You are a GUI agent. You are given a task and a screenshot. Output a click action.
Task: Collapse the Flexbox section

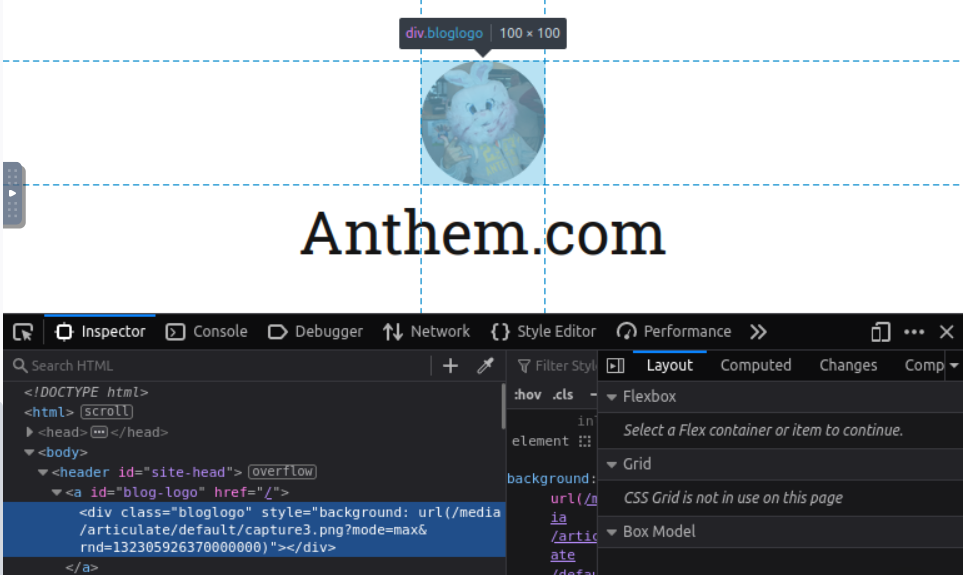(x=612, y=397)
